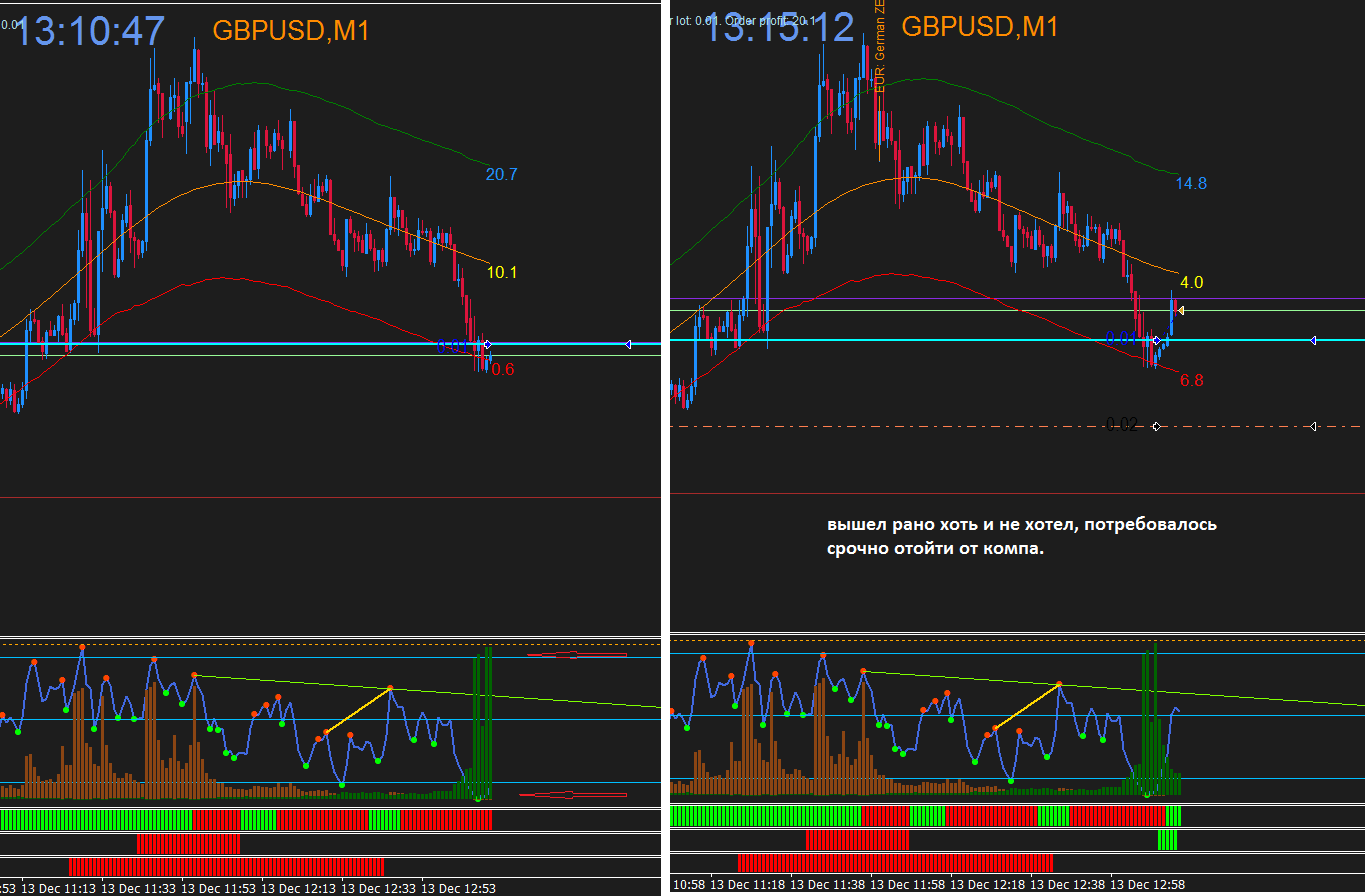Image resolution: width=1367 pixels, height=896 pixels.
Task: Select the purple horizontal line on right chart
Action: coord(1017,298)
